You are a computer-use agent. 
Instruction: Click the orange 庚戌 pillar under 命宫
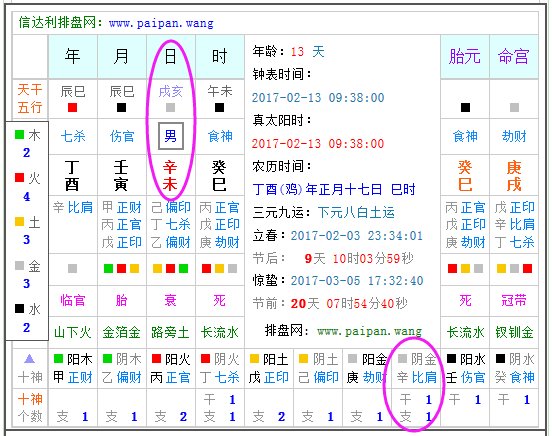click(514, 175)
